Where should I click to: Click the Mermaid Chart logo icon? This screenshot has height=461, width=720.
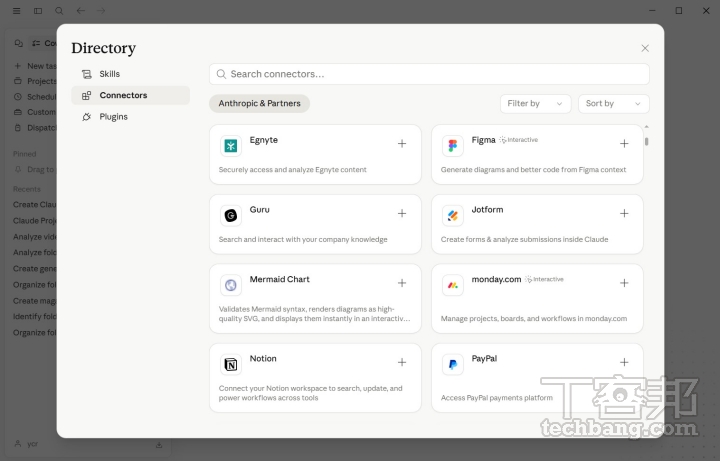click(231, 285)
